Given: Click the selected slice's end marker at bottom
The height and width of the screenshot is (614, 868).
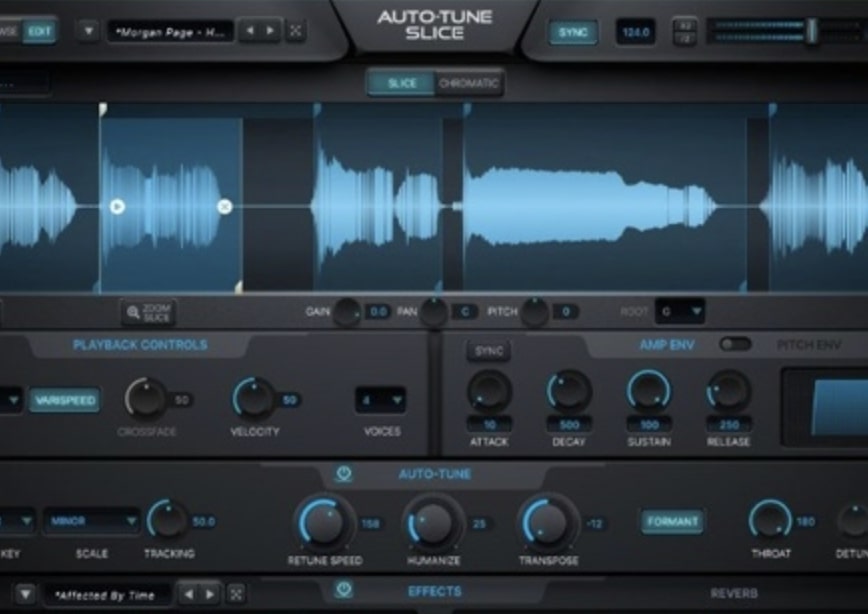Looking at the screenshot, I should [239, 286].
